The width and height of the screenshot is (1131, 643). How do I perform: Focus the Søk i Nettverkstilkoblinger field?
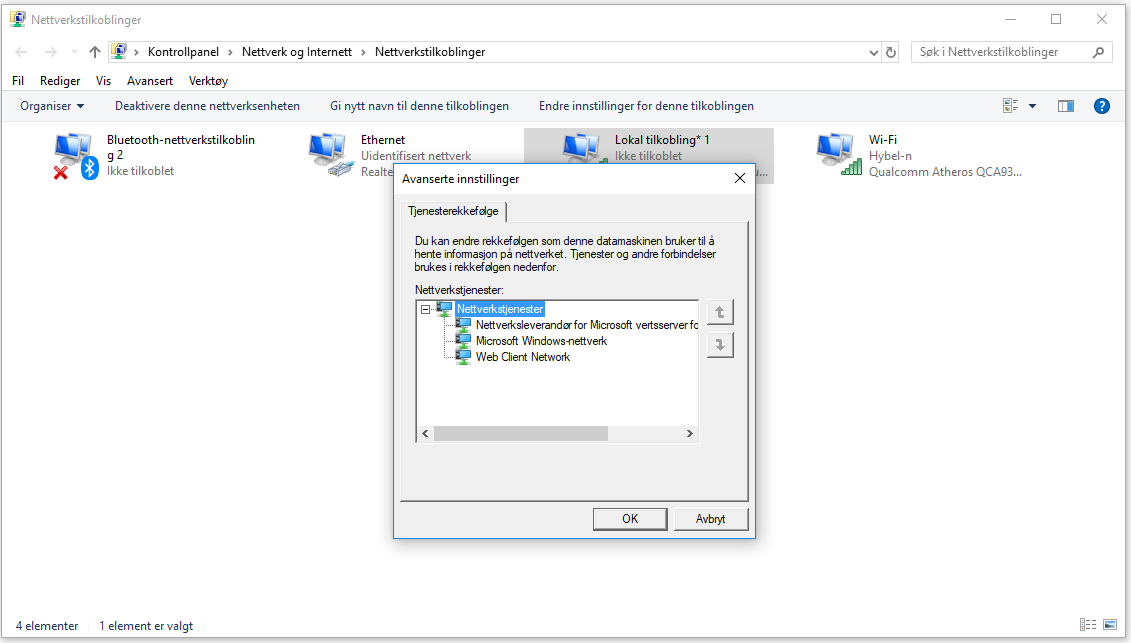(1003, 52)
